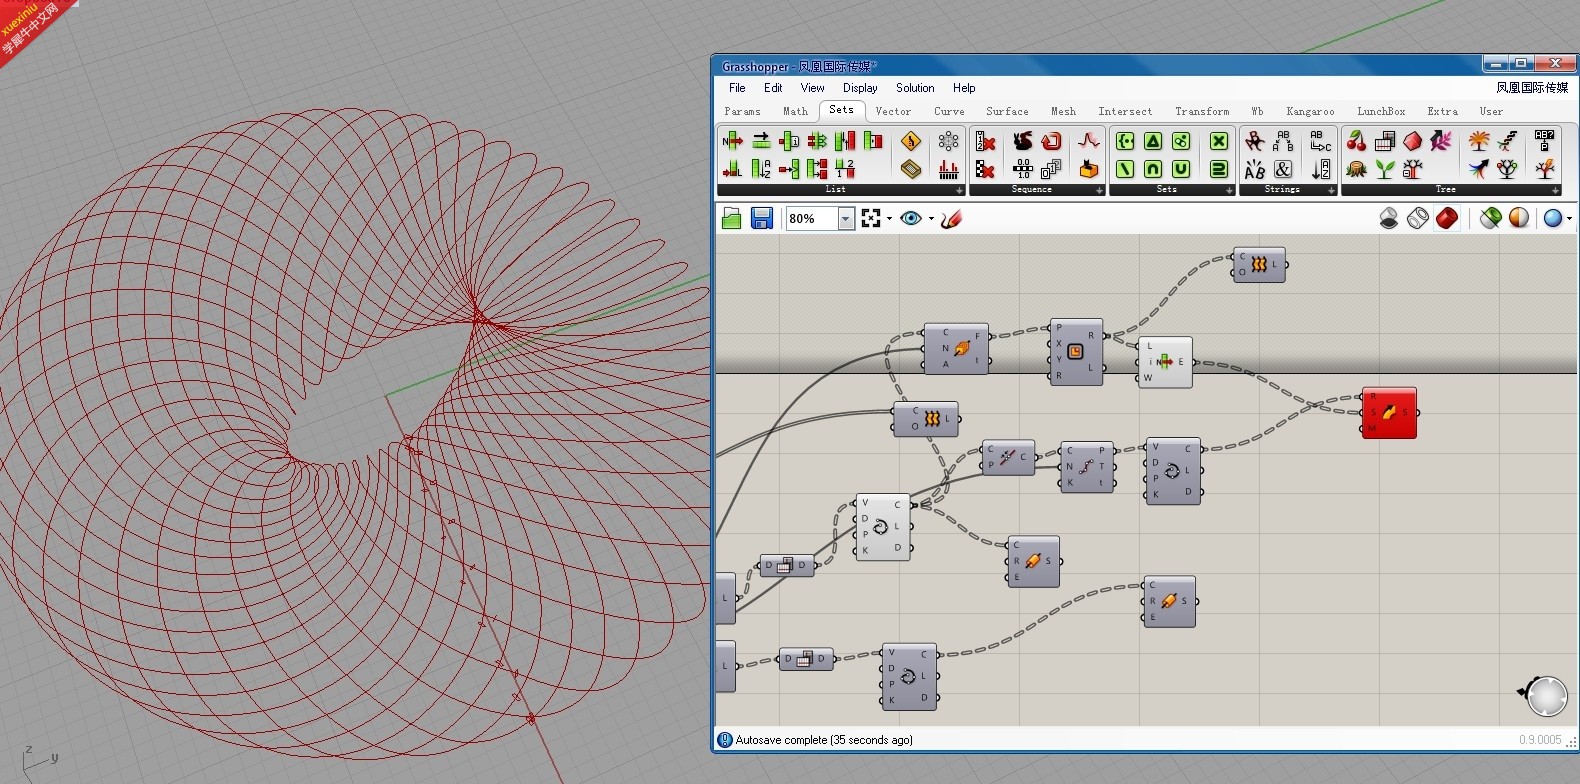Toggle shaded red preview mode

click(1447, 218)
